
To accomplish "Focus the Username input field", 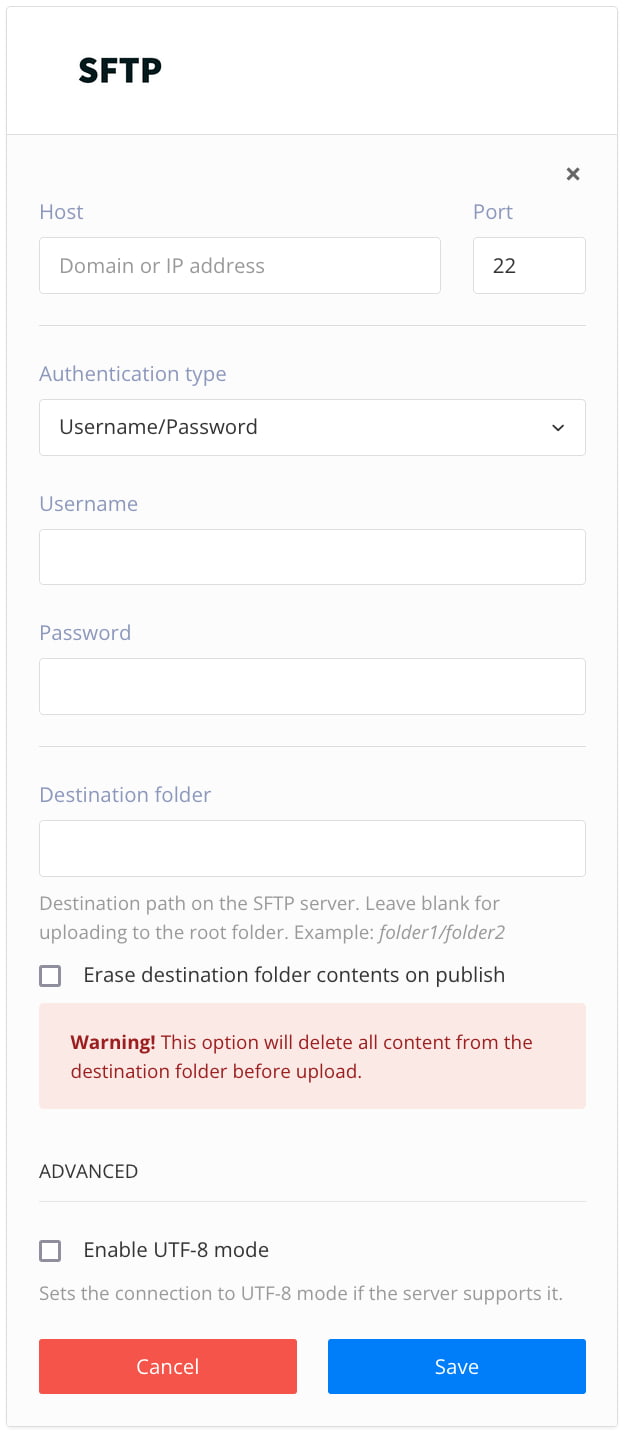I will point(312,557).
